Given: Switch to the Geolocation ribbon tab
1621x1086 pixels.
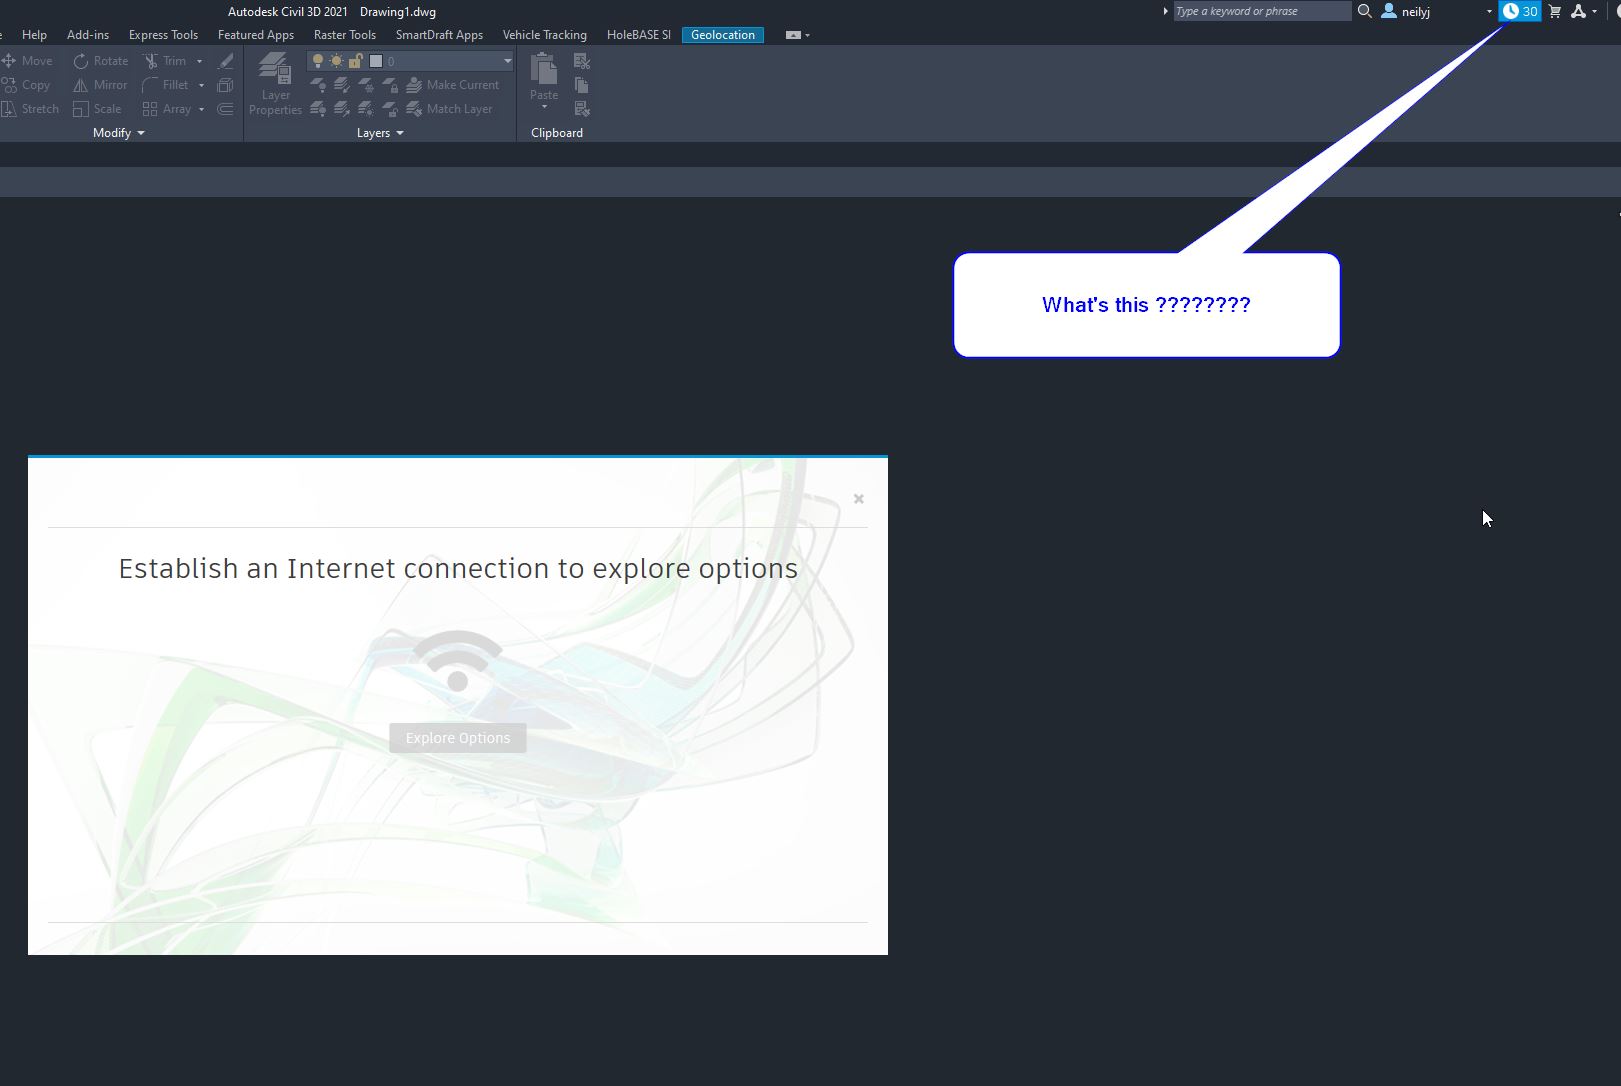Looking at the screenshot, I should click(722, 35).
